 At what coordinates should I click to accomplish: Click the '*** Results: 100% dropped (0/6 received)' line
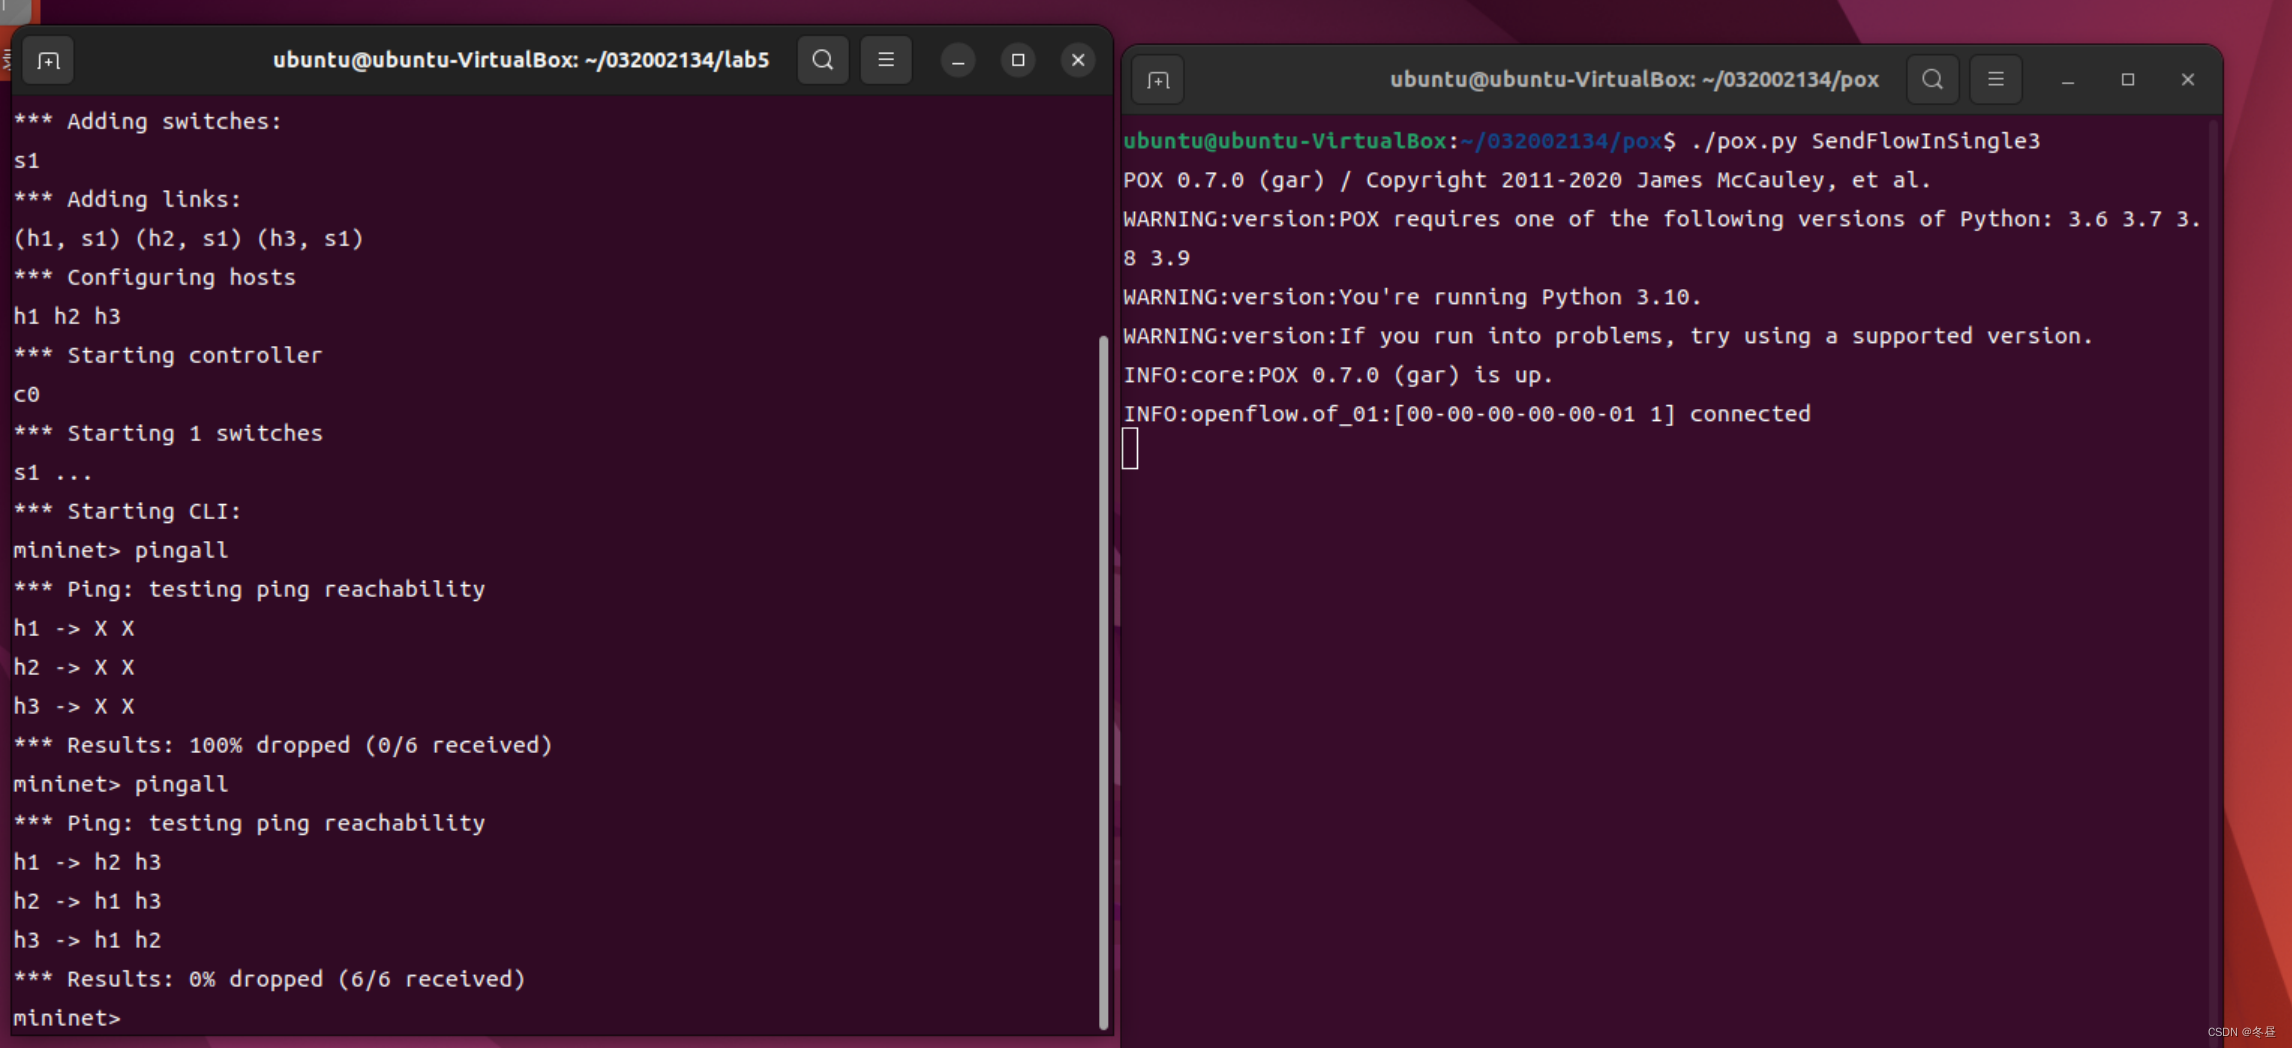(x=283, y=745)
